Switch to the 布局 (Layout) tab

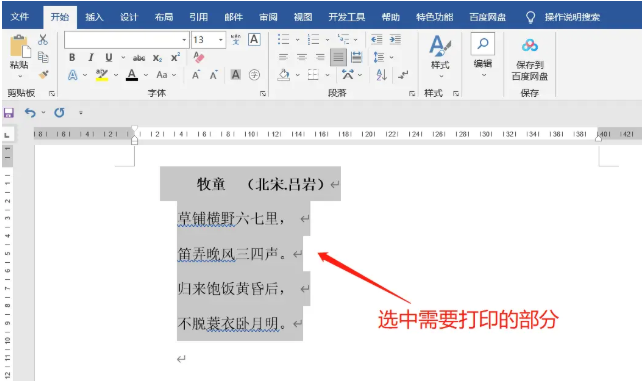(x=164, y=17)
